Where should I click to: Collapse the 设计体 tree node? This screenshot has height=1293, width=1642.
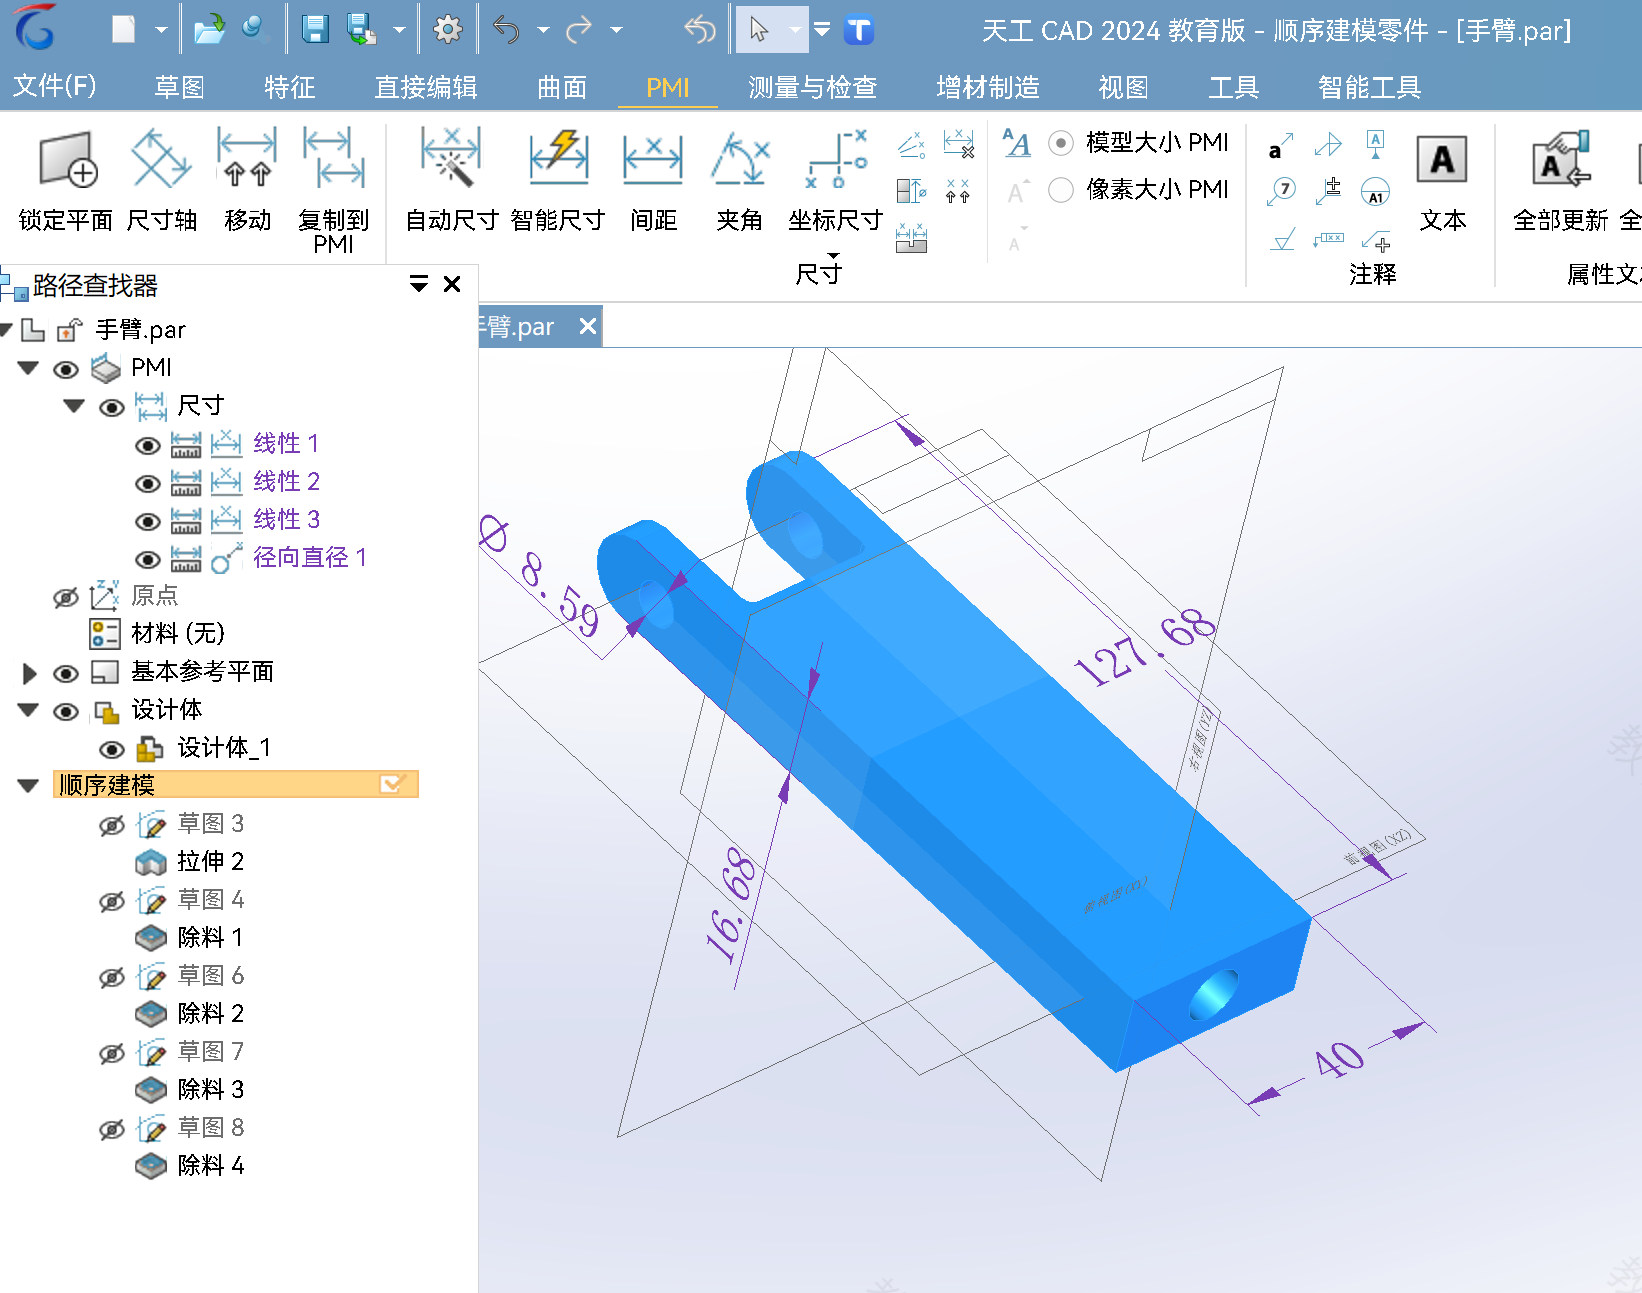tap(28, 710)
